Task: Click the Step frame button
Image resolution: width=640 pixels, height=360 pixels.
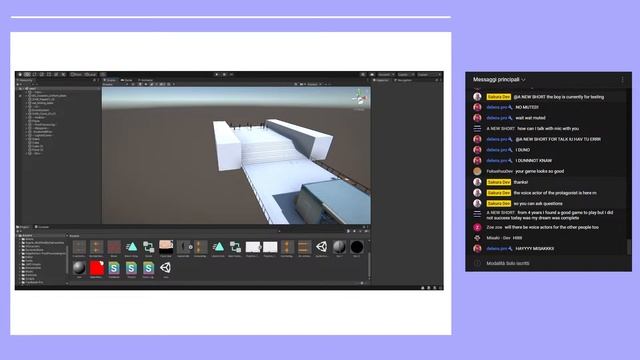Action: pos(231,75)
